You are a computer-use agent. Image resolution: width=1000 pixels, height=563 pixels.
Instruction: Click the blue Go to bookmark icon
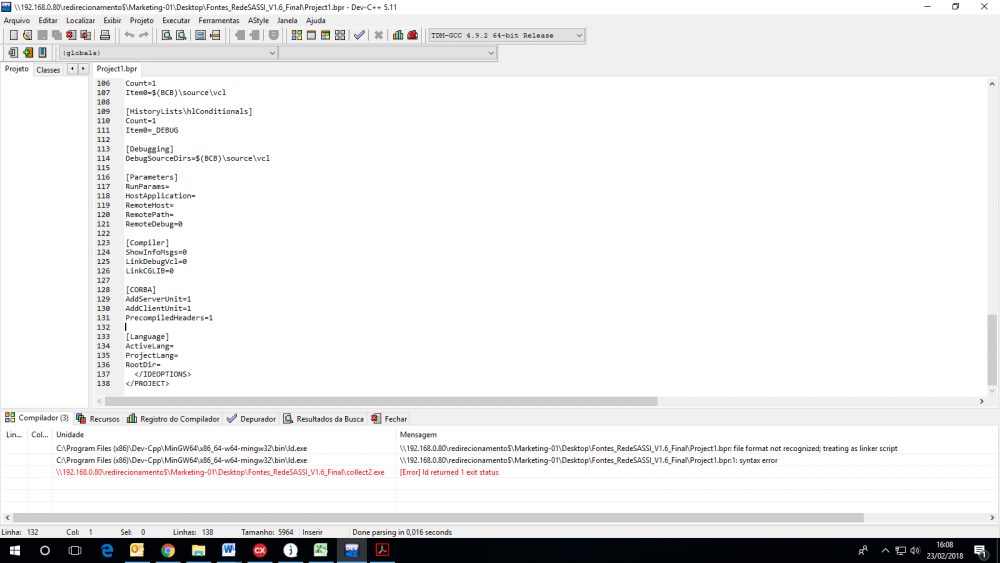tap(42, 53)
